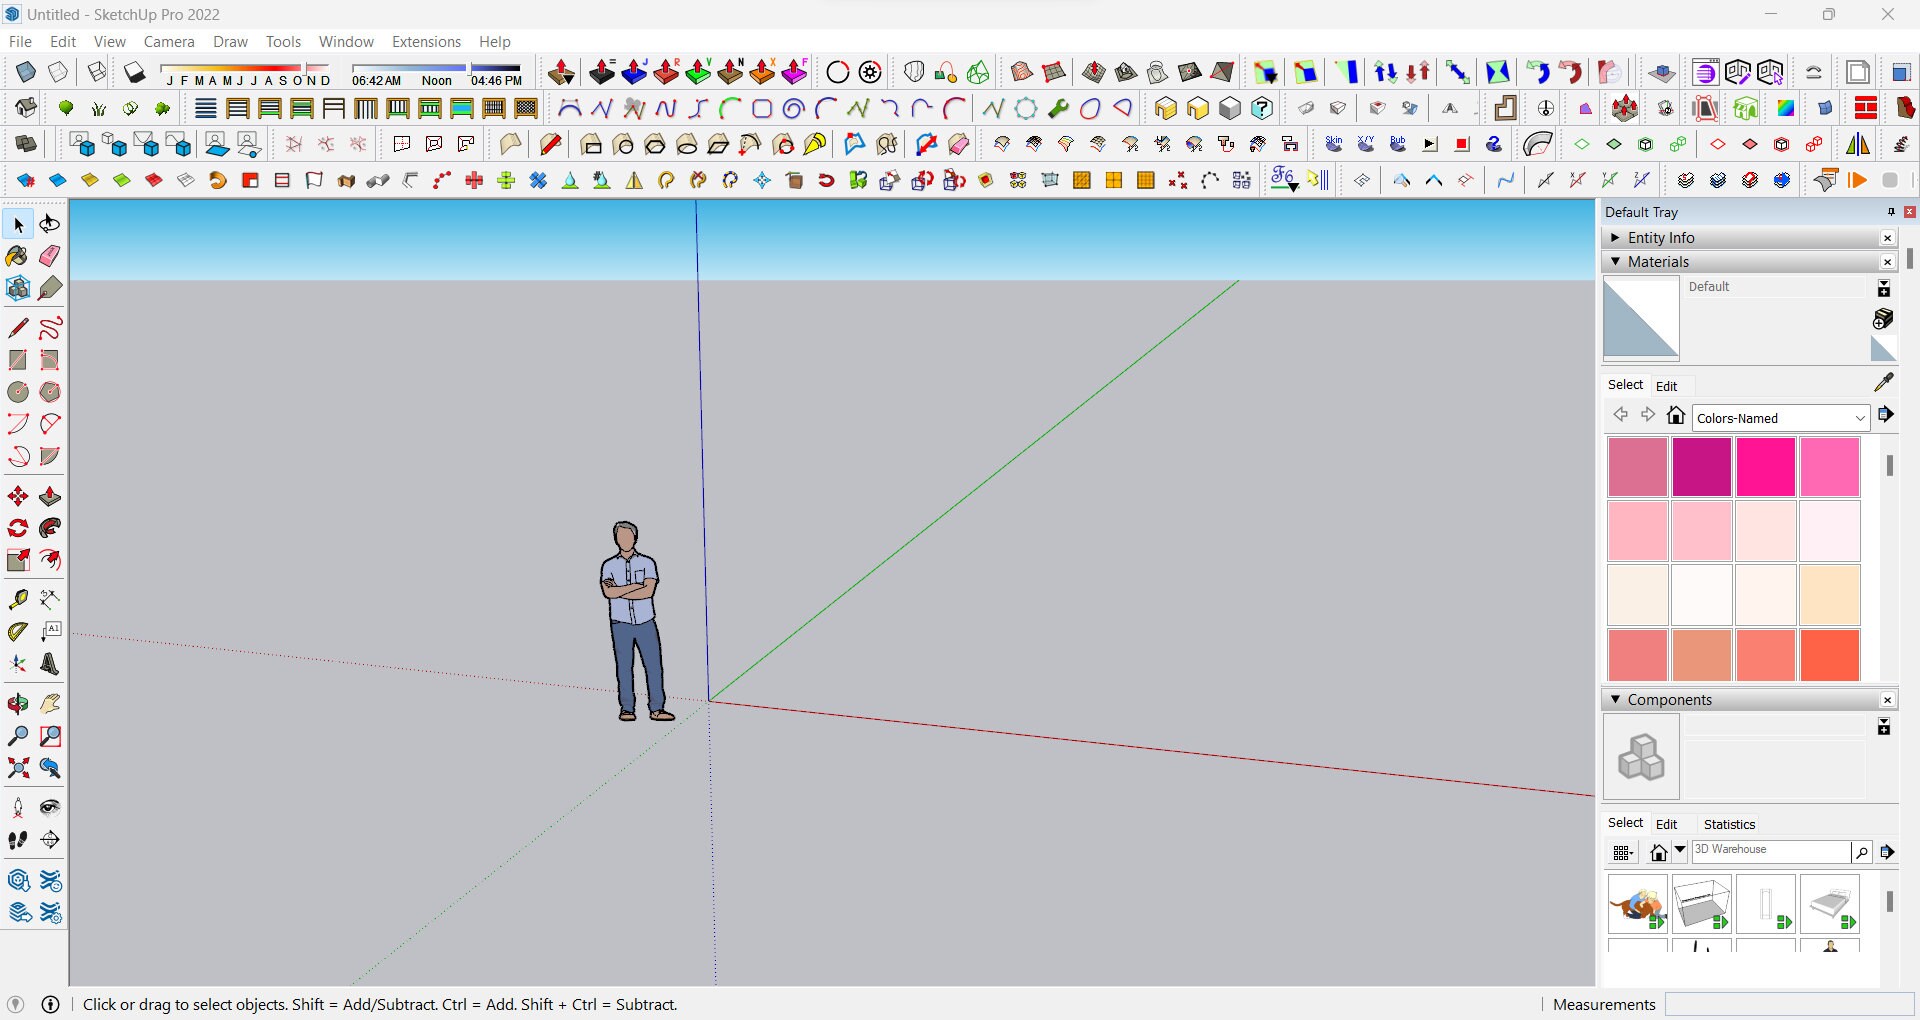Activate the Paint Bucket tool
Viewport: 1920px width, 1020px height.
17,257
